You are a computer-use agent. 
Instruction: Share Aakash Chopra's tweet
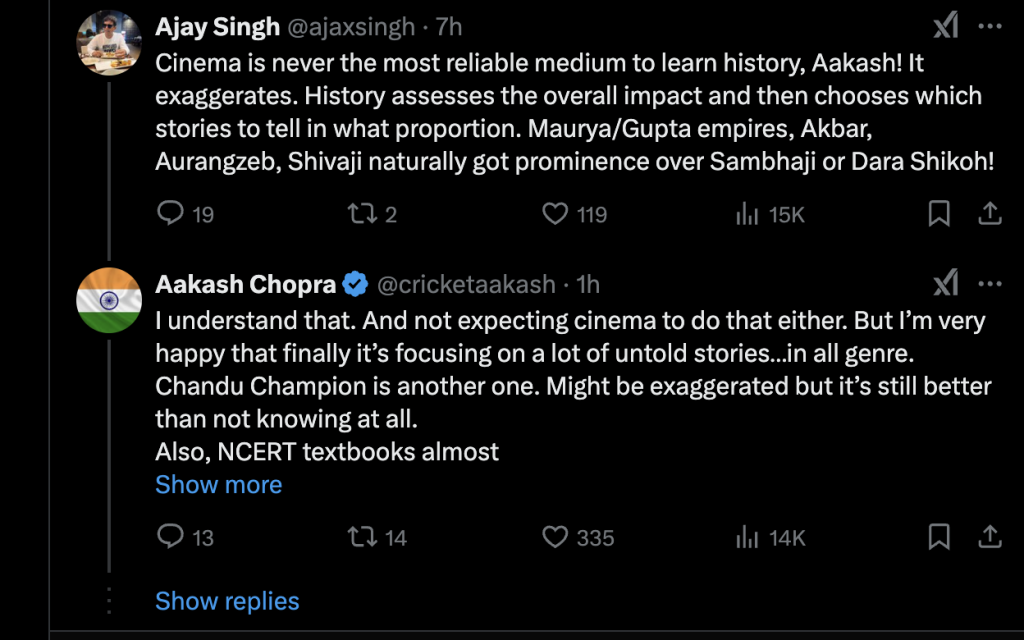[990, 537]
